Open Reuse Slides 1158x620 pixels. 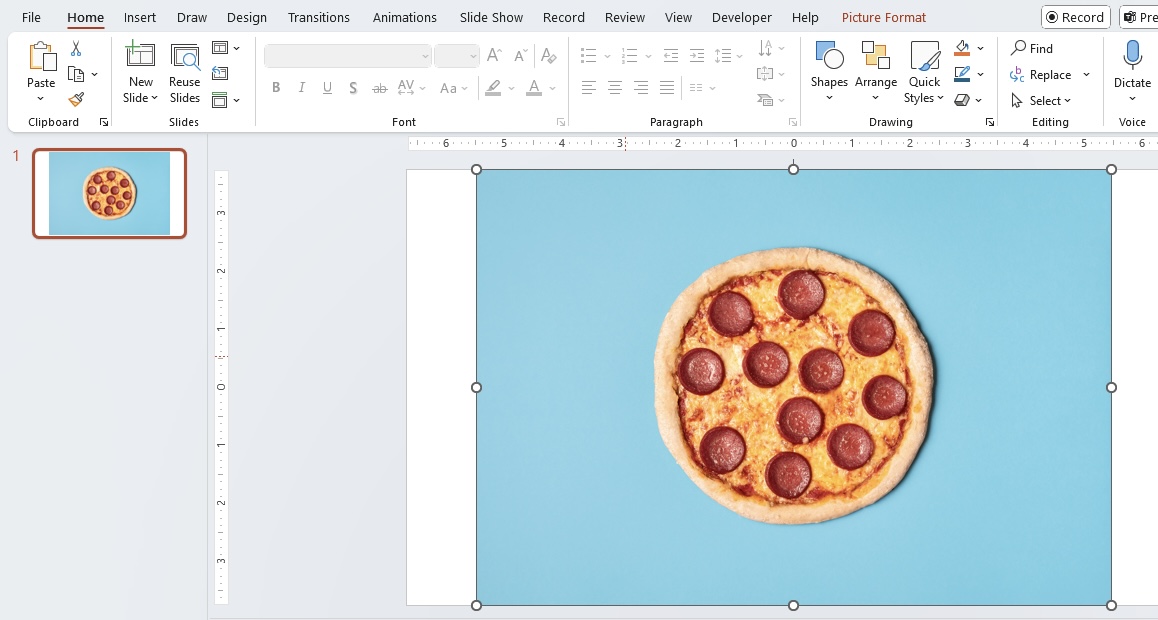(x=185, y=57)
